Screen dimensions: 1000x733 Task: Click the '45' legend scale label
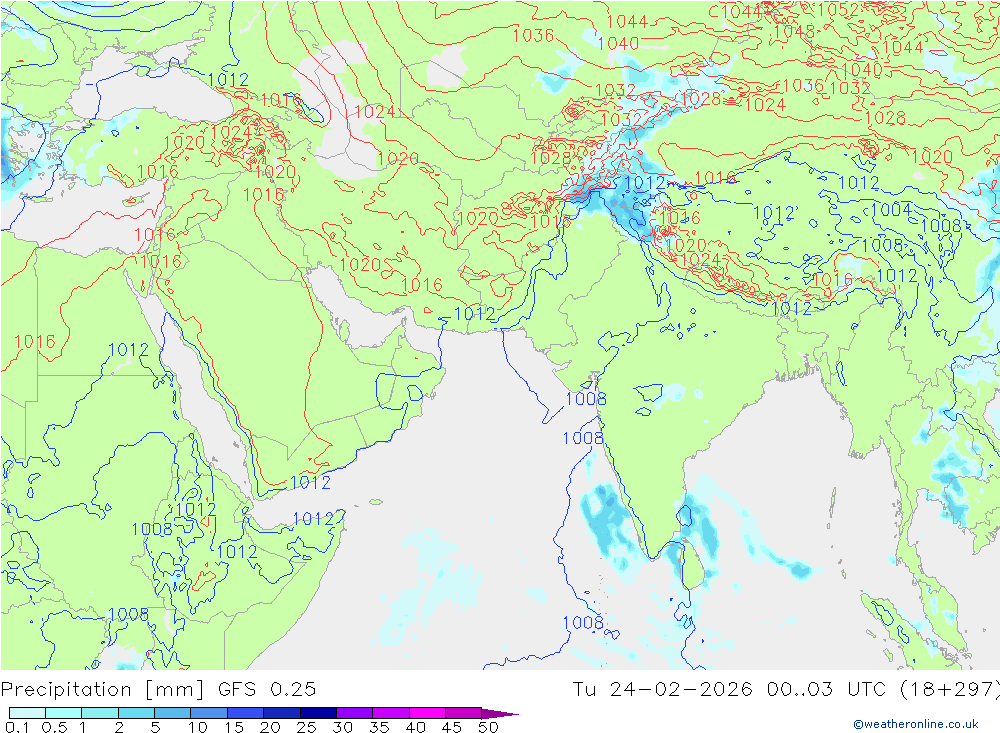(452, 727)
